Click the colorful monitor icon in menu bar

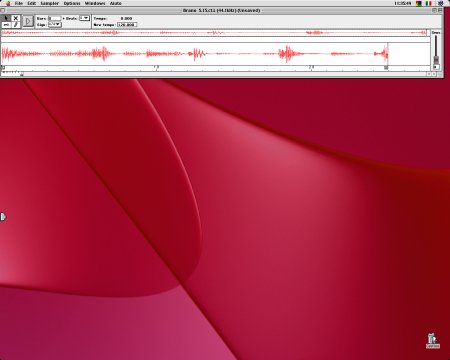(x=419, y=3)
